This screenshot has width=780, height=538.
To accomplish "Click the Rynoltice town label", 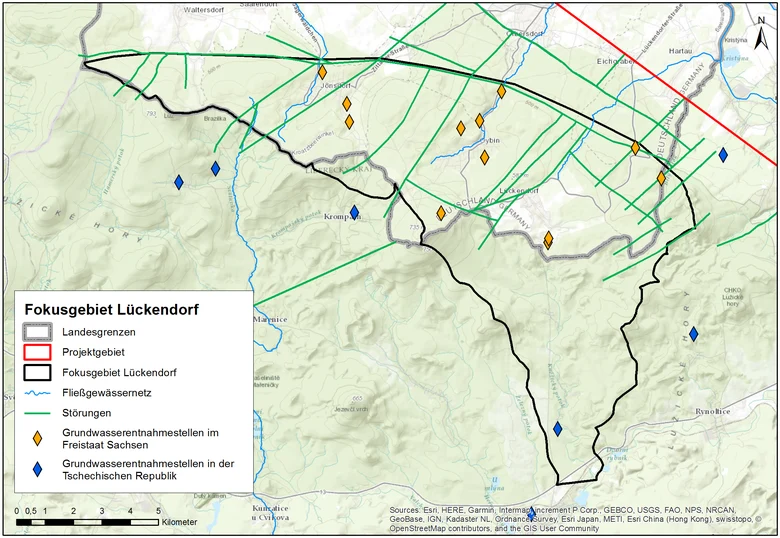I will (712, 411).
